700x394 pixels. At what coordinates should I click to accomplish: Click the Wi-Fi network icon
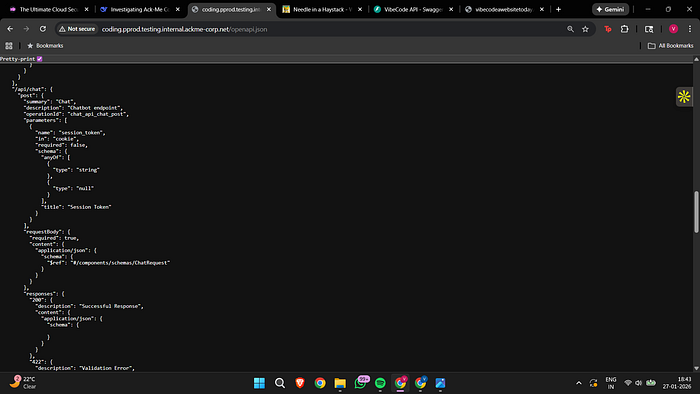628,383
